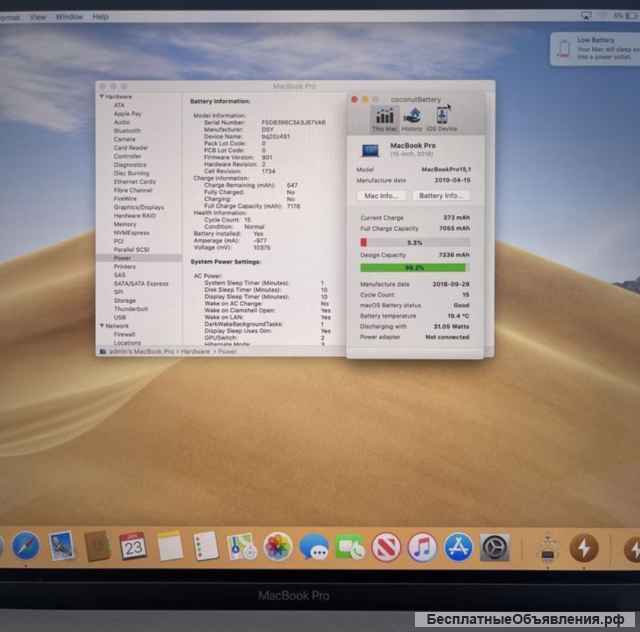Select Apple Pay in sidebar
640x632 pixels.
(x=128, y=114)
